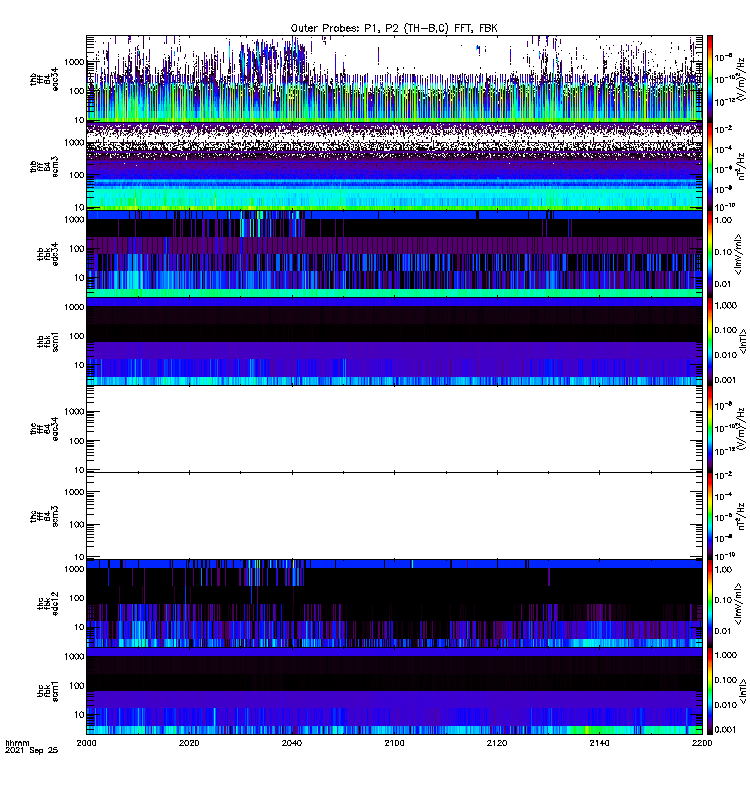The height and width of the screenshot is (800, 750).
Task: Click the 100 tick on thc fbk scm1 axis
Action: coord(77,686)
